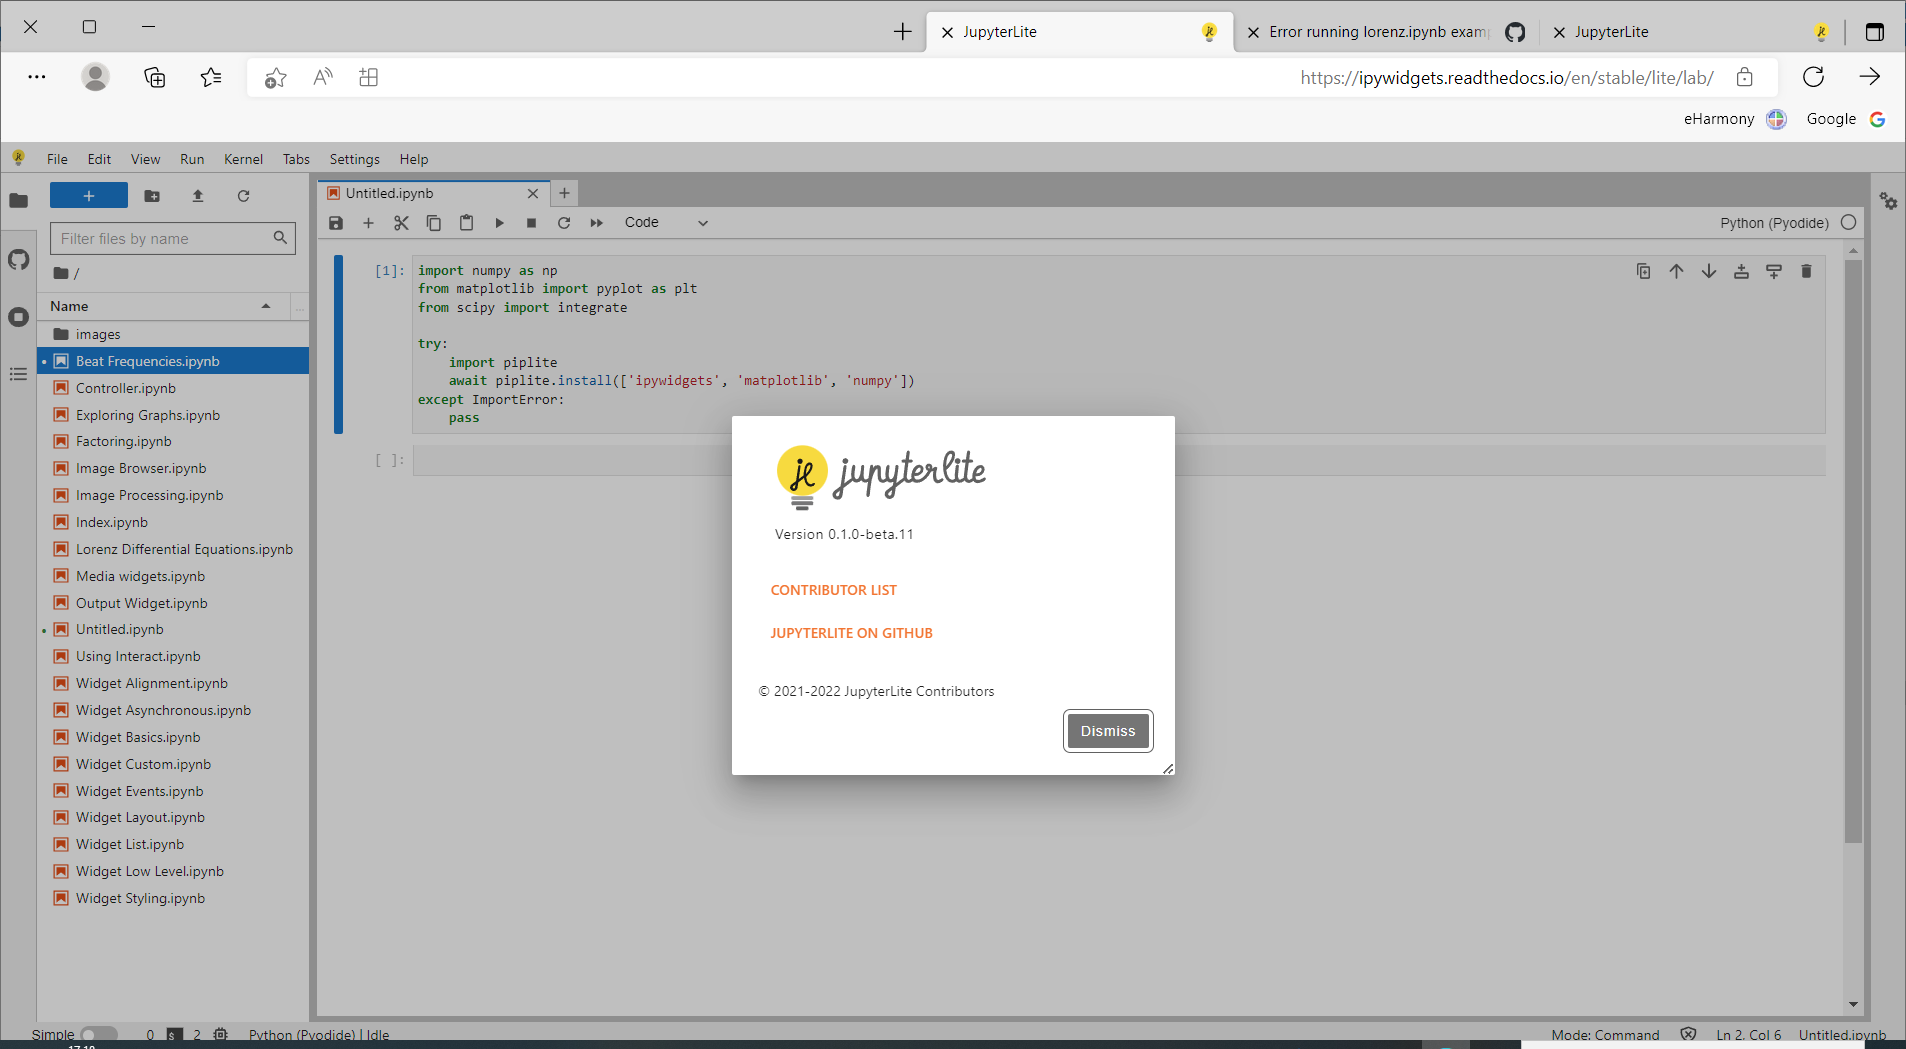Screen dimensions: 1906x1049
Task: Restart kernel and run all cells
Action: [597, 223]
